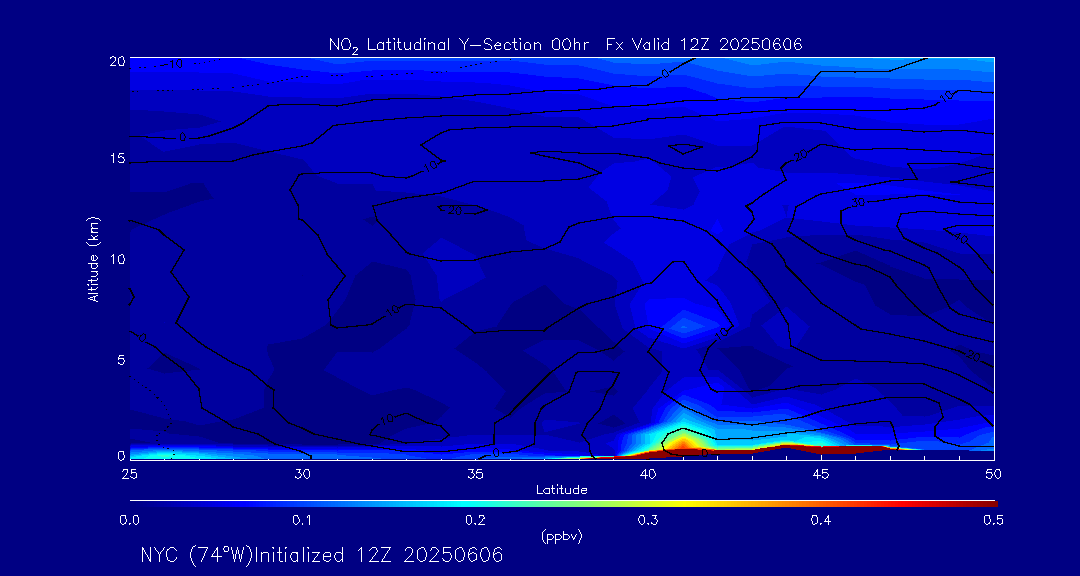The image size is (1080, 576).
Task: Click the plot title starting "NO2 Latitudinal Y-Section"
Action: click(566, 45)
